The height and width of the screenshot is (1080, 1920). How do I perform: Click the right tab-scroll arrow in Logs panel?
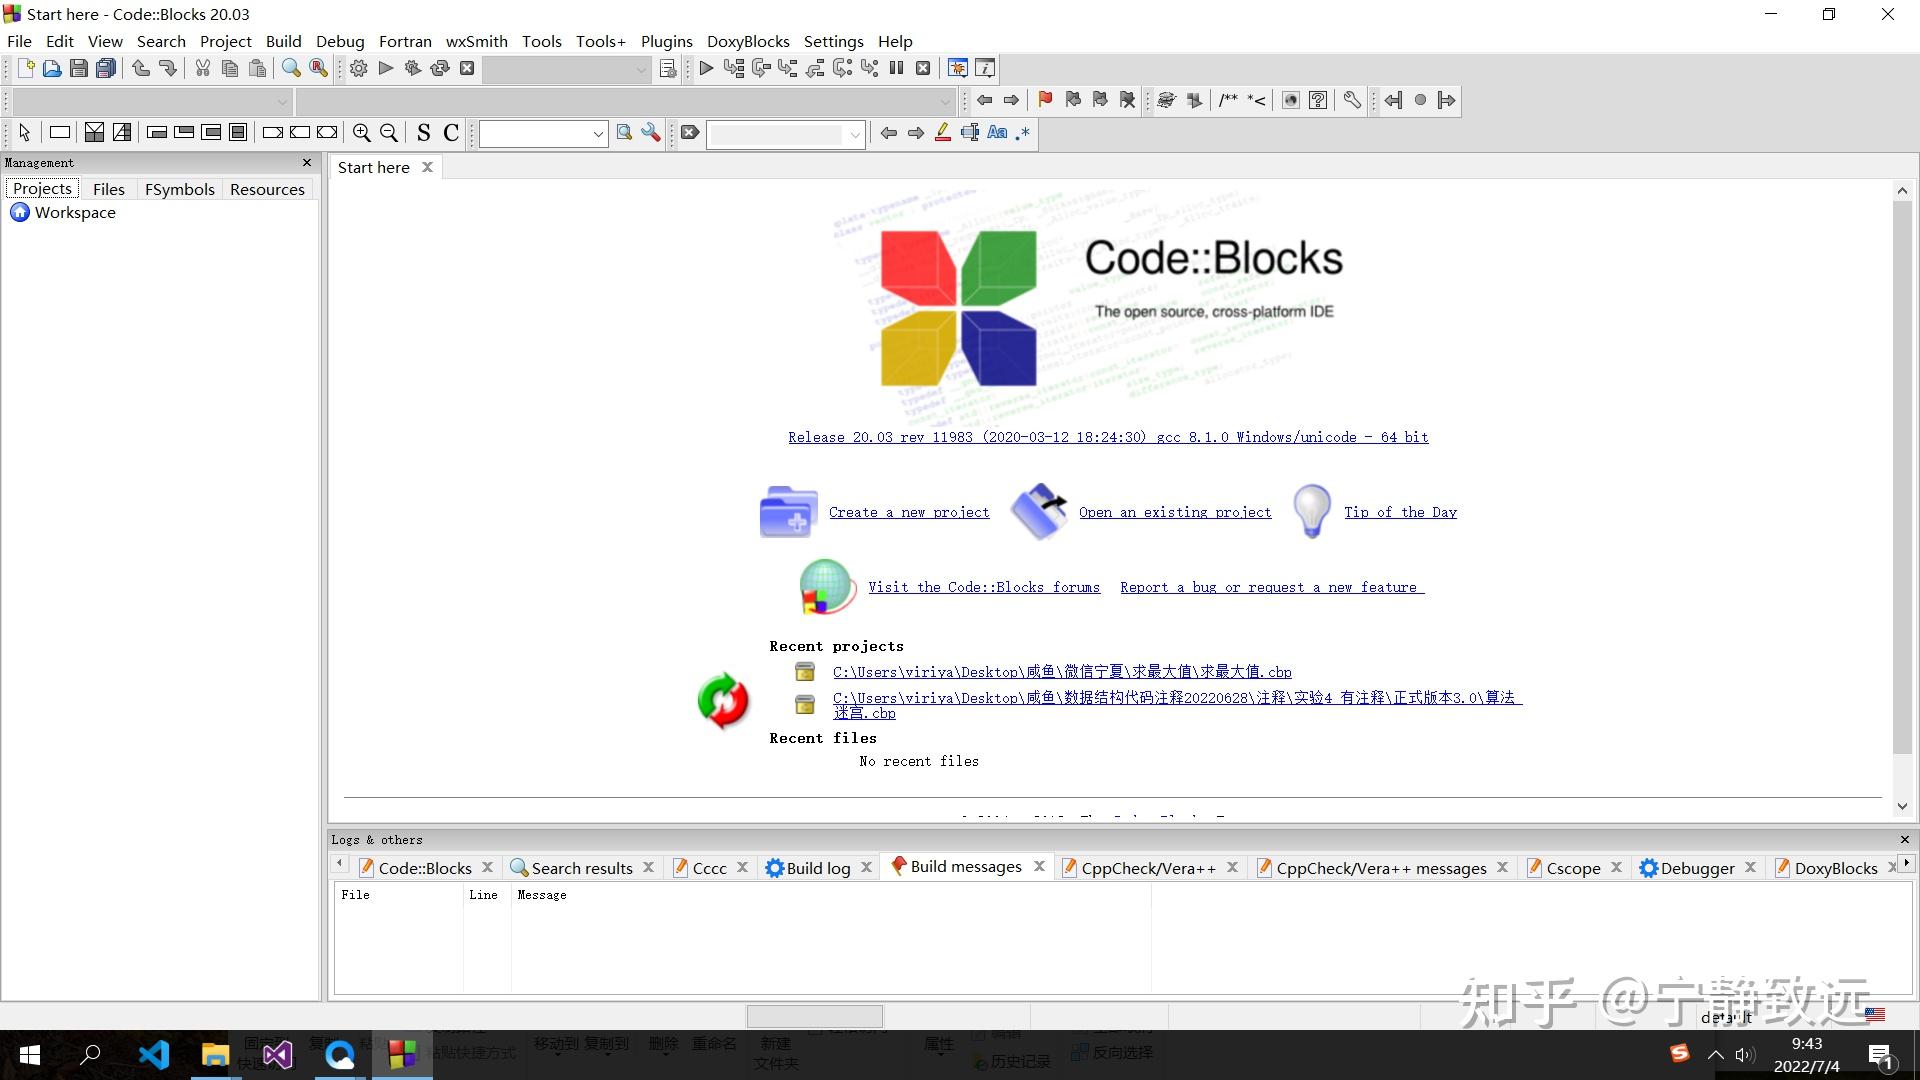(1906, 863)
